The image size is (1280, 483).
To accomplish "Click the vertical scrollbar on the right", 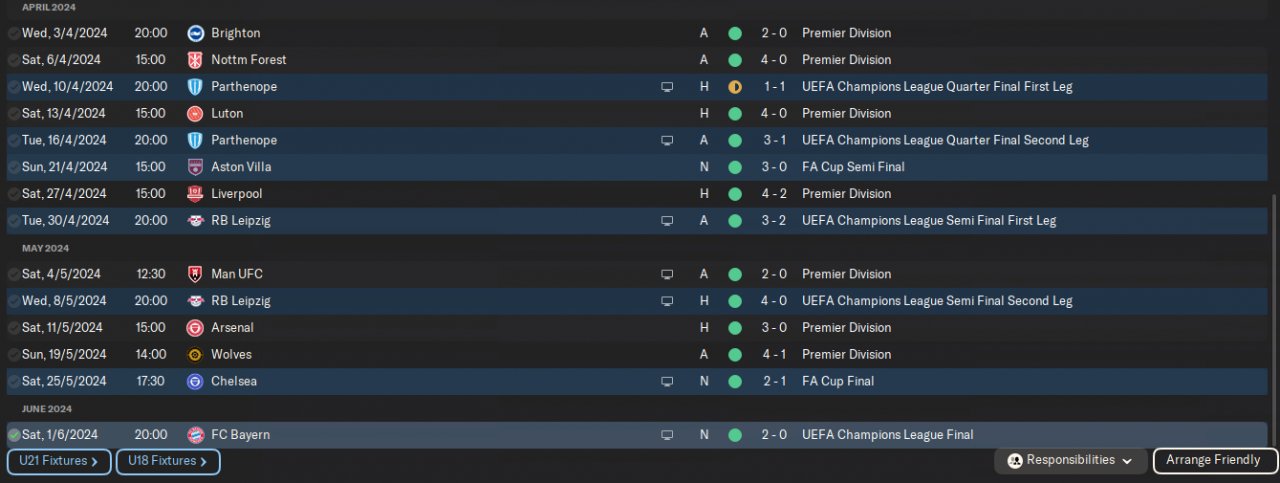I will (1273, 320).
